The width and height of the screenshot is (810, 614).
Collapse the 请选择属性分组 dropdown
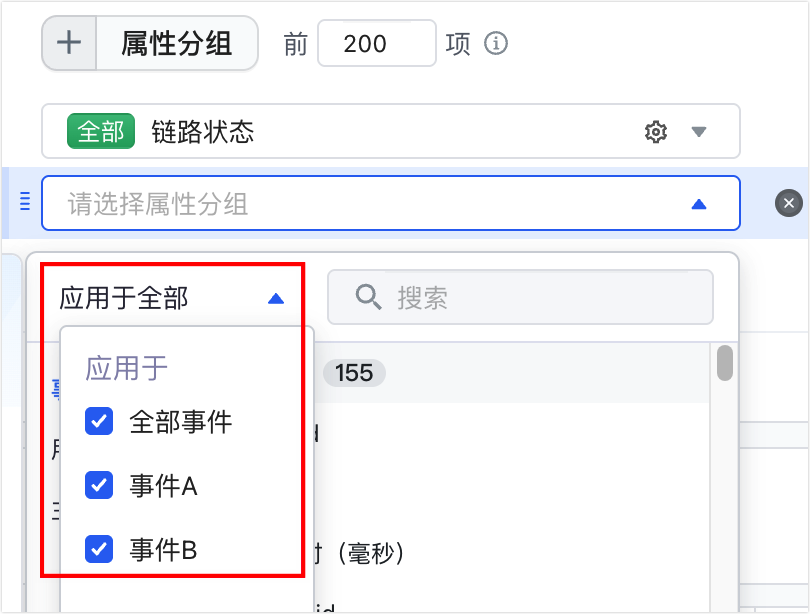coord(698,204)
